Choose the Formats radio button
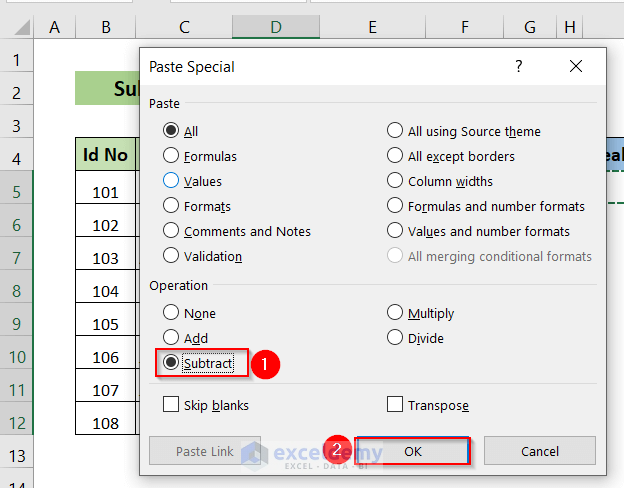This screenshot has width=624, height=488. (x=171, y=206)
